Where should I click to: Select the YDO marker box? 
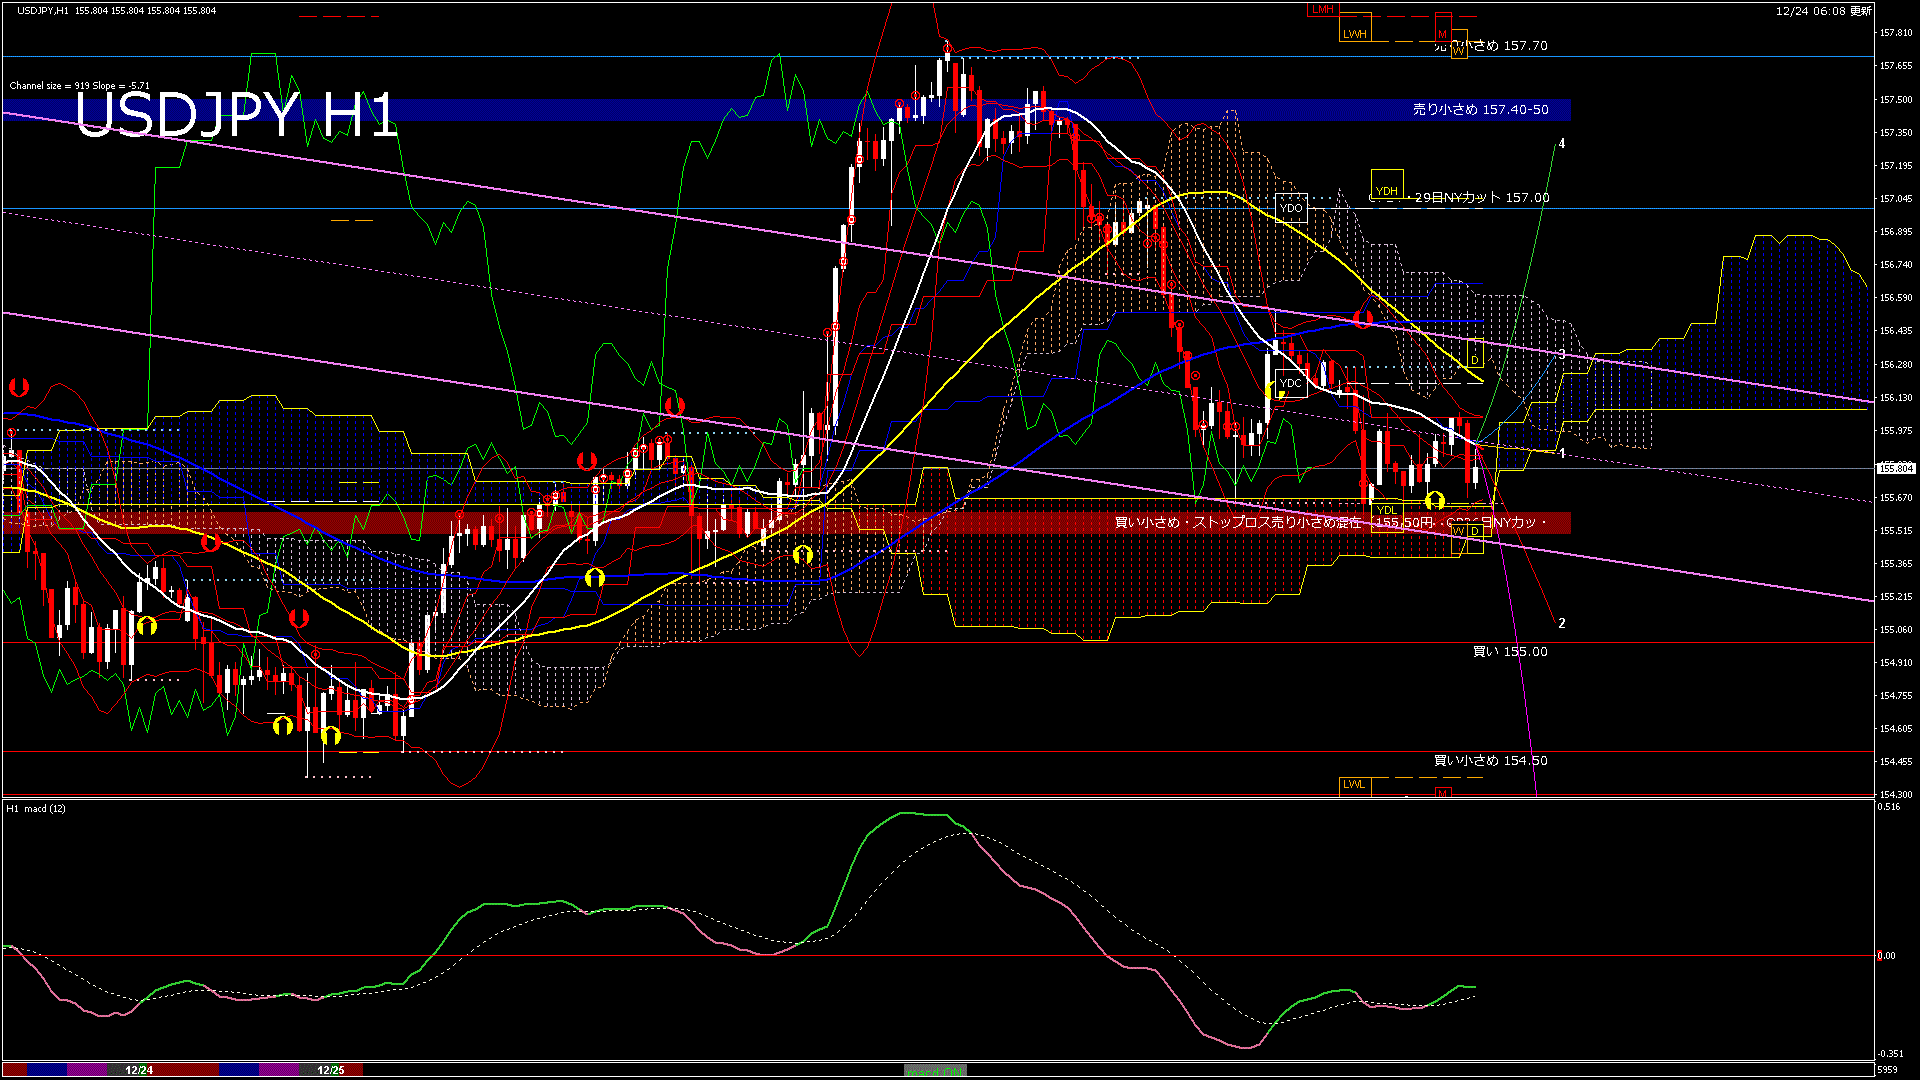click(x=1291, y=208)
